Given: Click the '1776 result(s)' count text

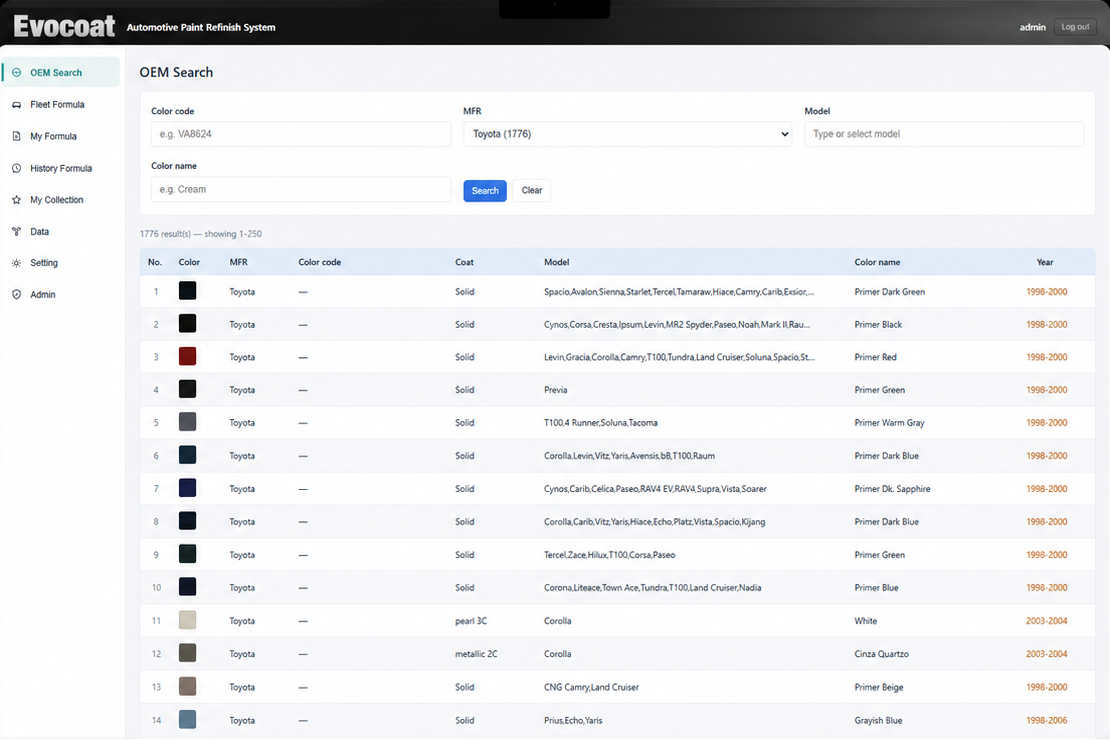Looking at the screenshot, I should click(165, 234).
